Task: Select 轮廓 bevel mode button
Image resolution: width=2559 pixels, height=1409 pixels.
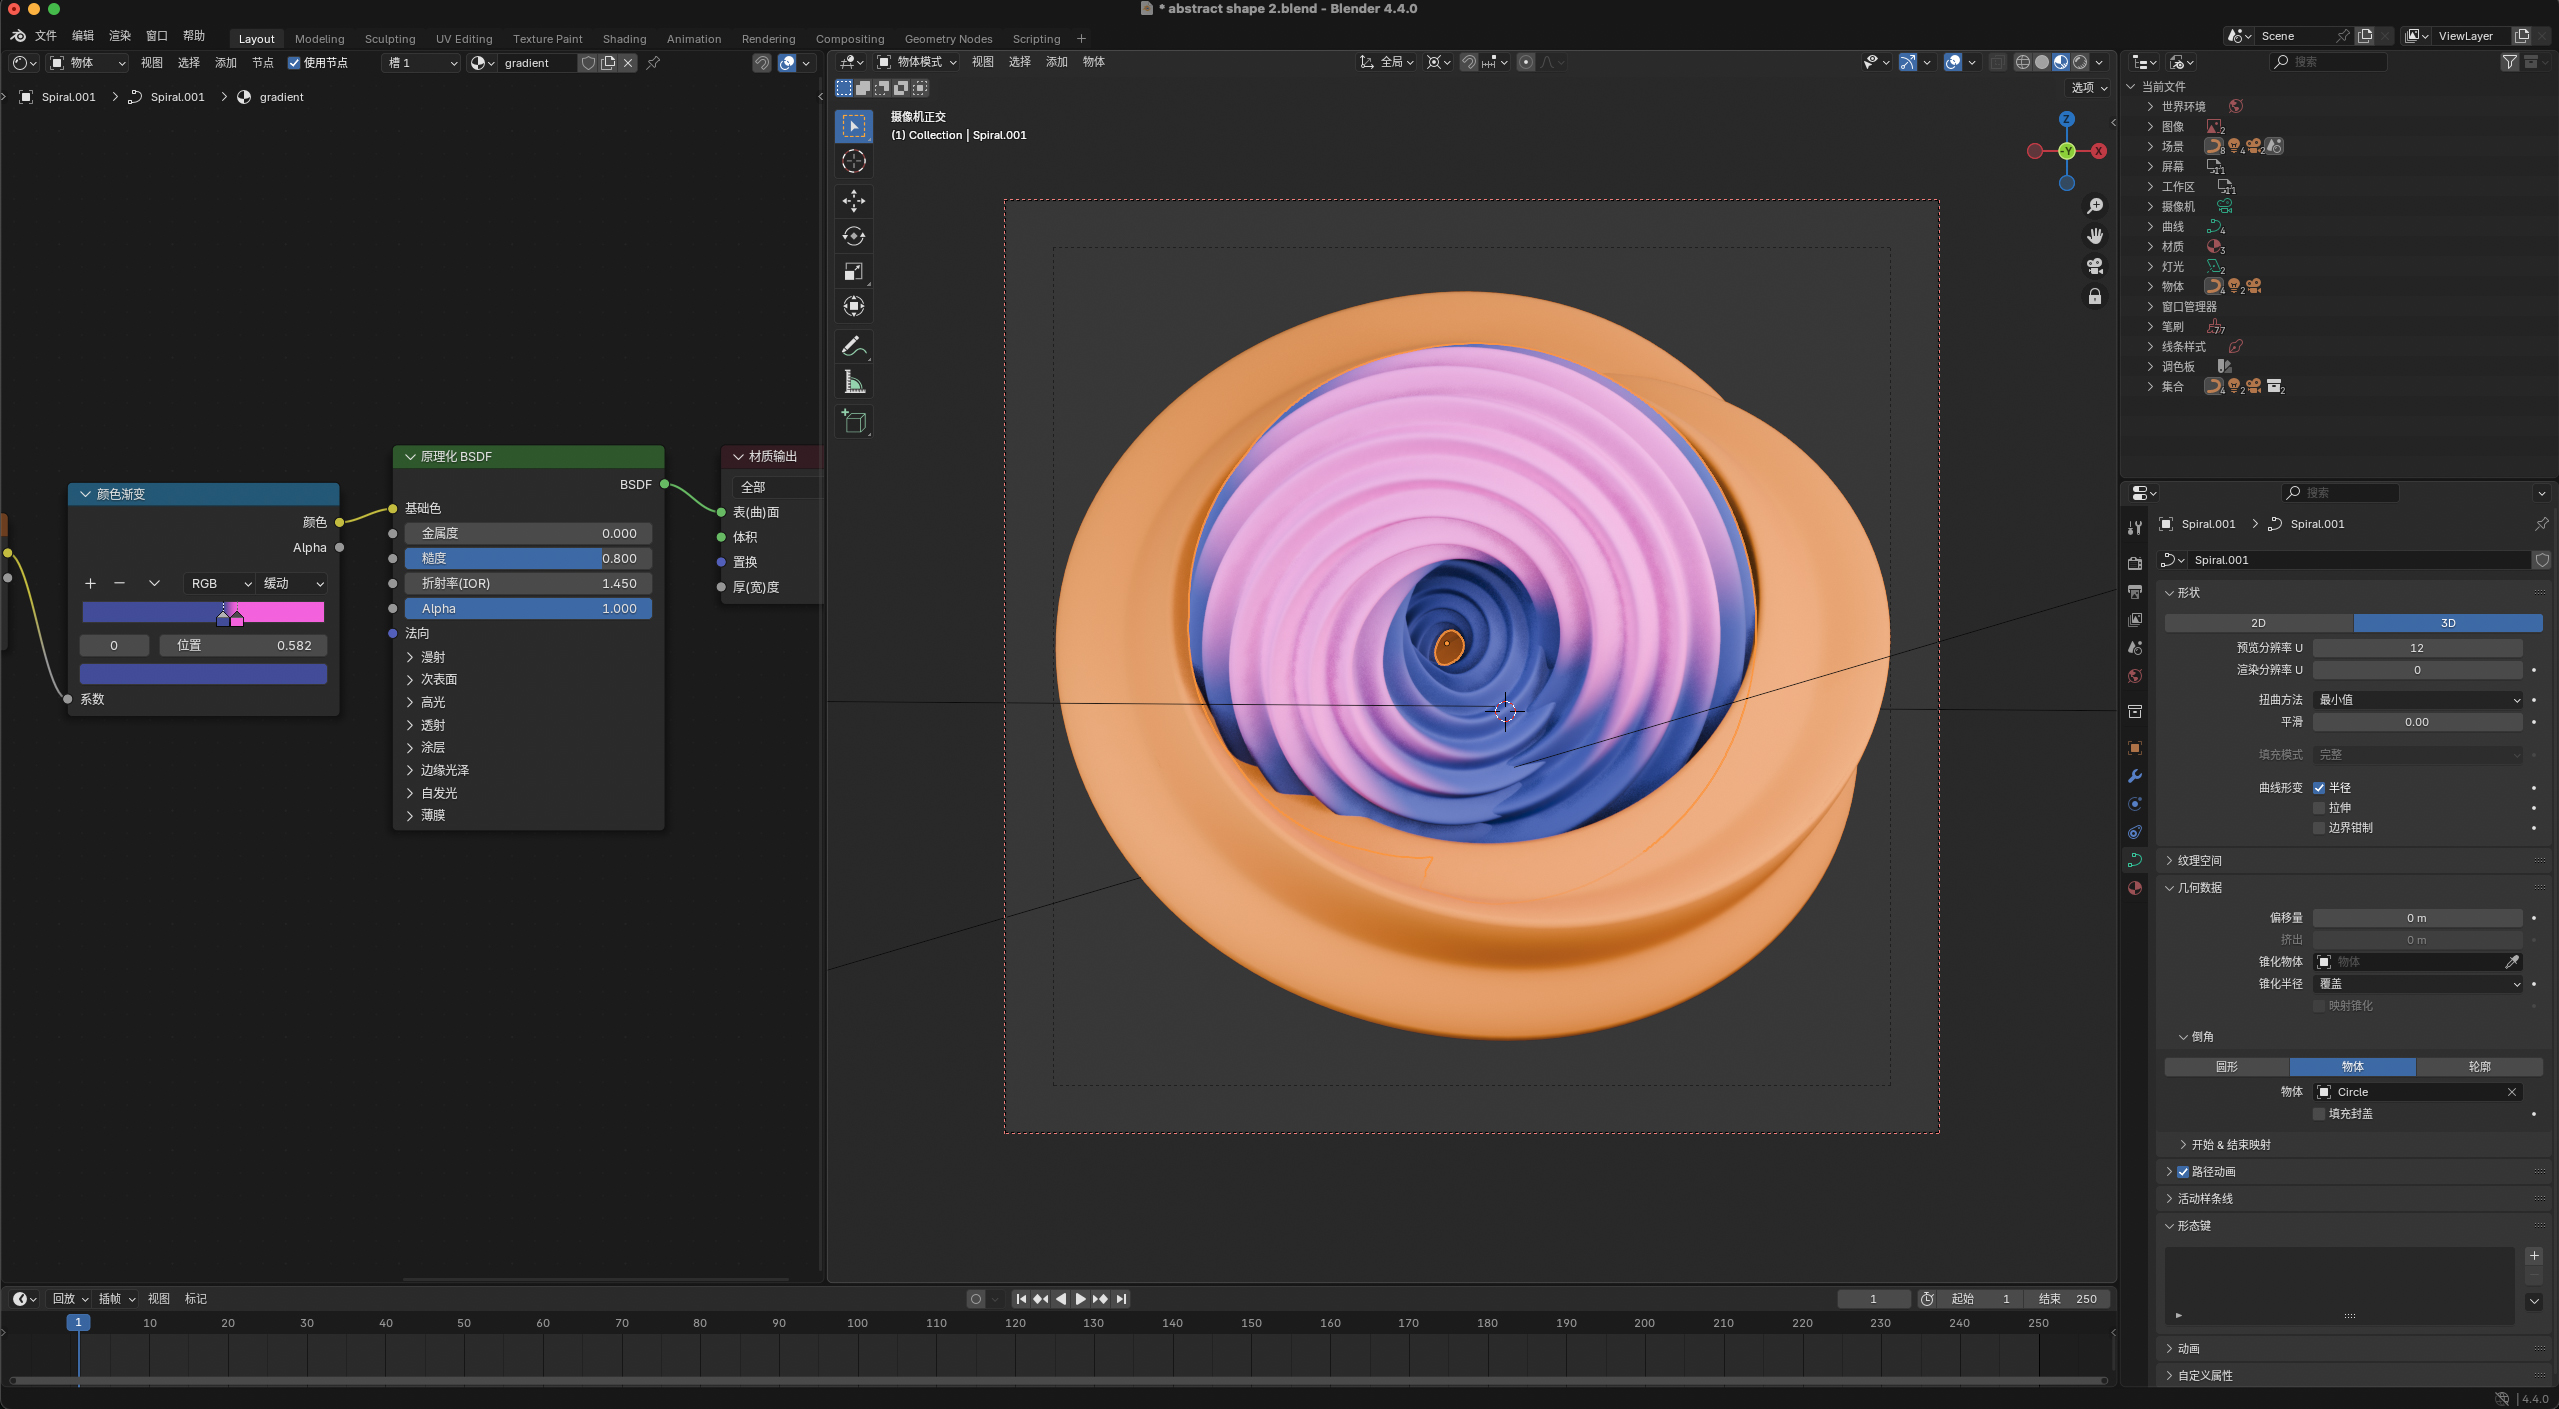Action: click(2478, 1067)
